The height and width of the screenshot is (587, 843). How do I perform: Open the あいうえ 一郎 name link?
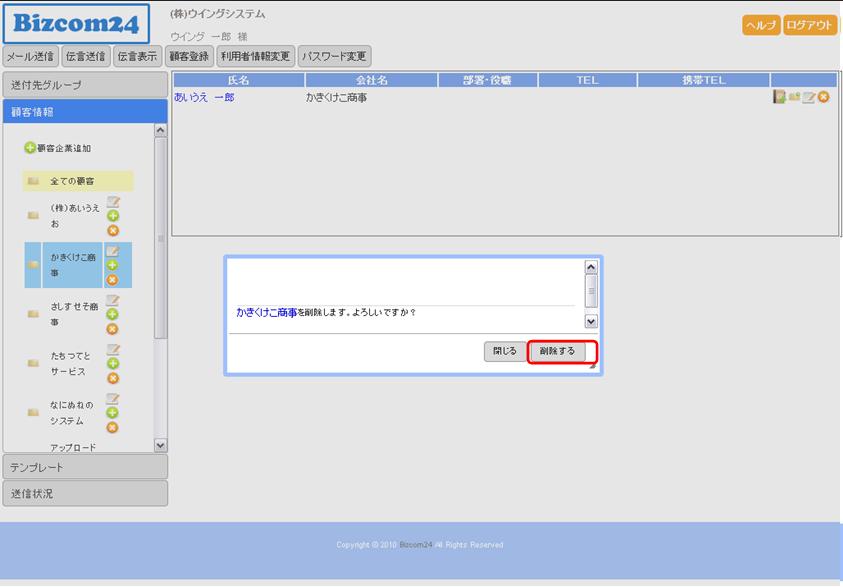[204, 98]
